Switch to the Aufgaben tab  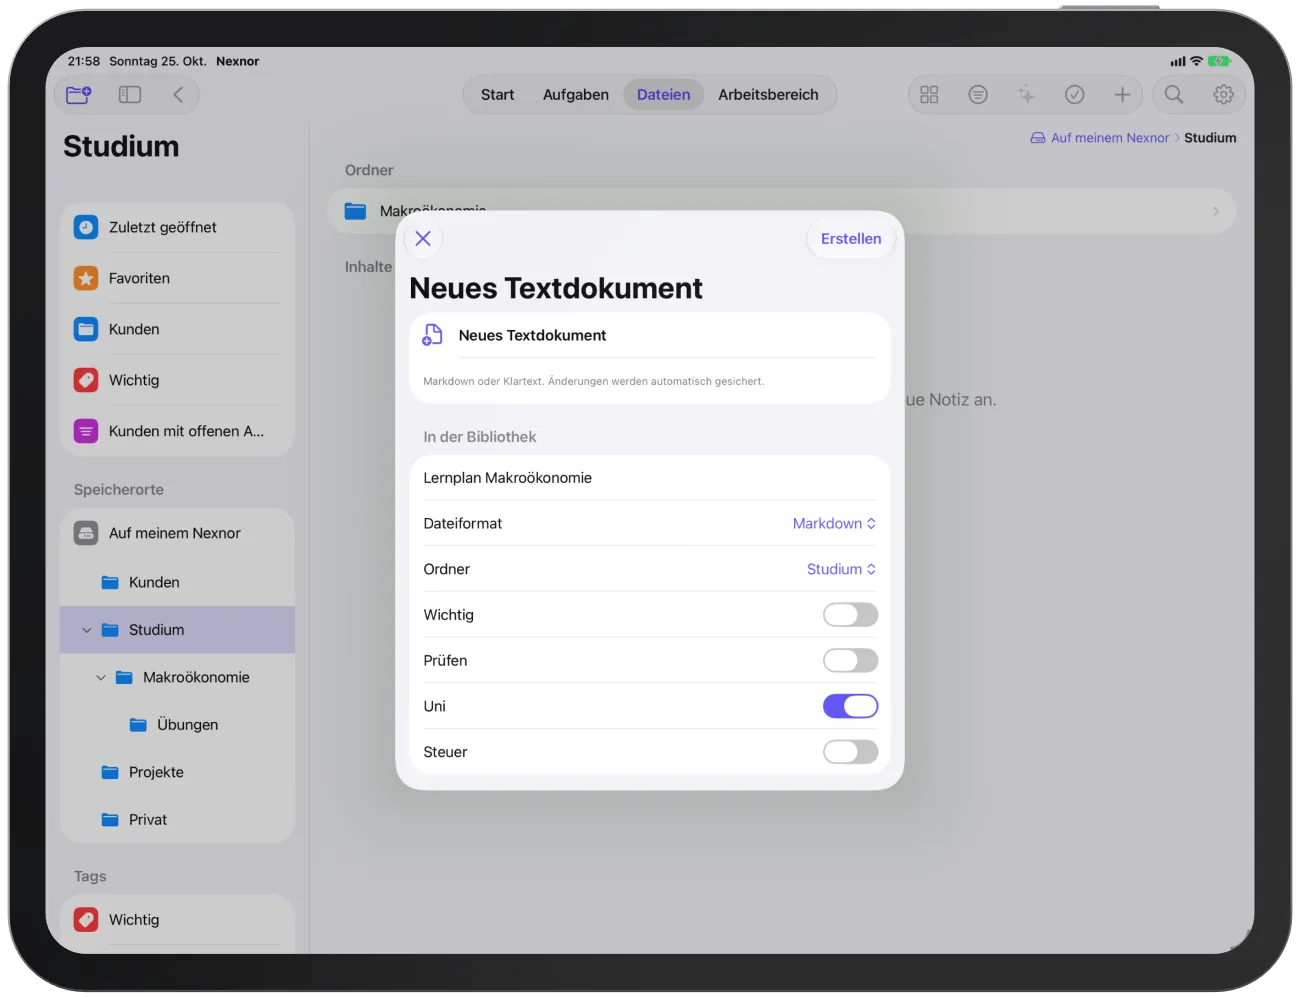click(576, 95)
